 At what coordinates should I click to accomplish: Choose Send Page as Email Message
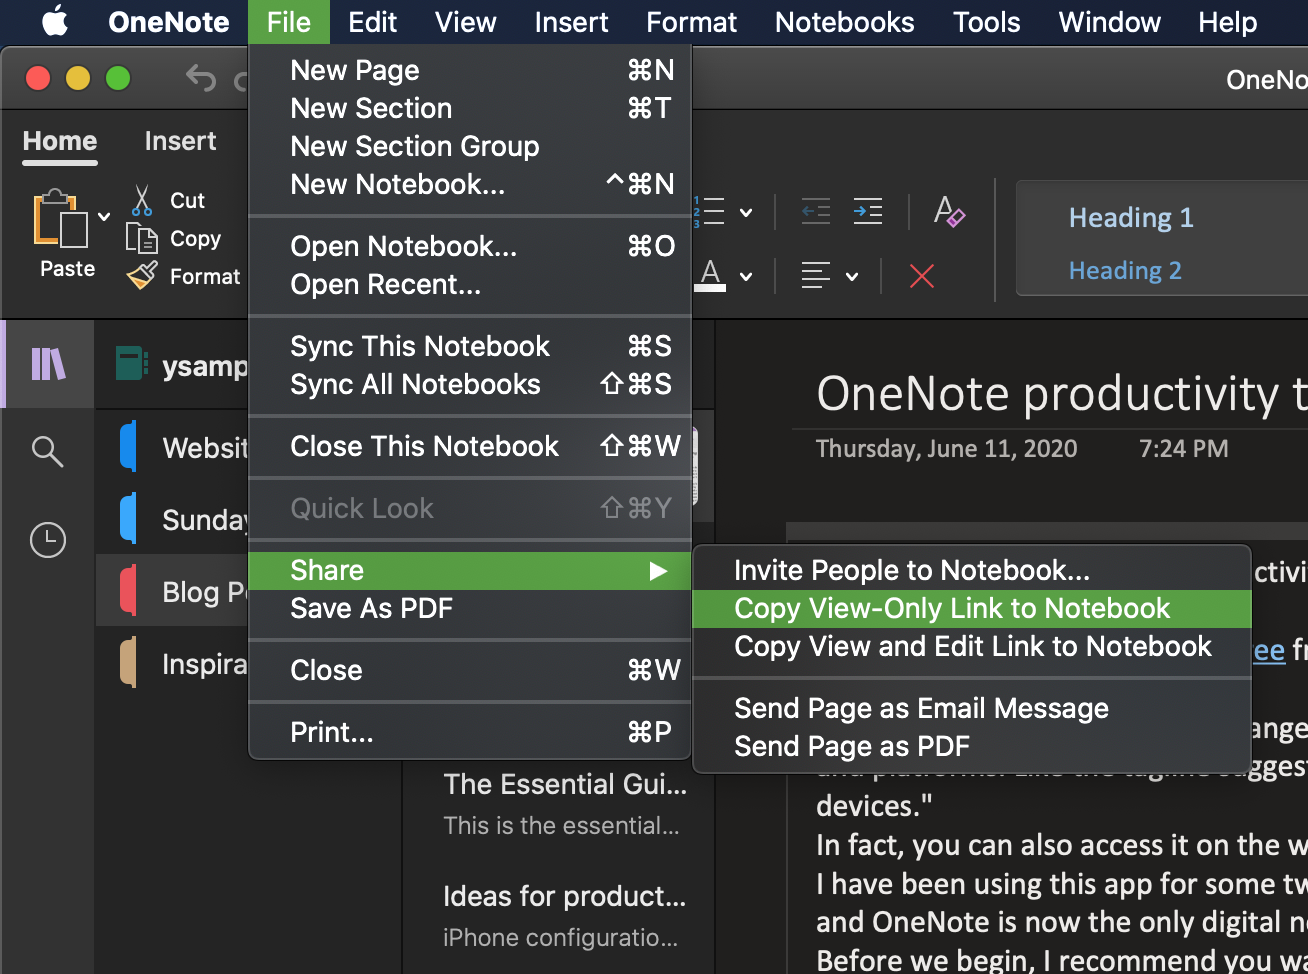(972, 708)
